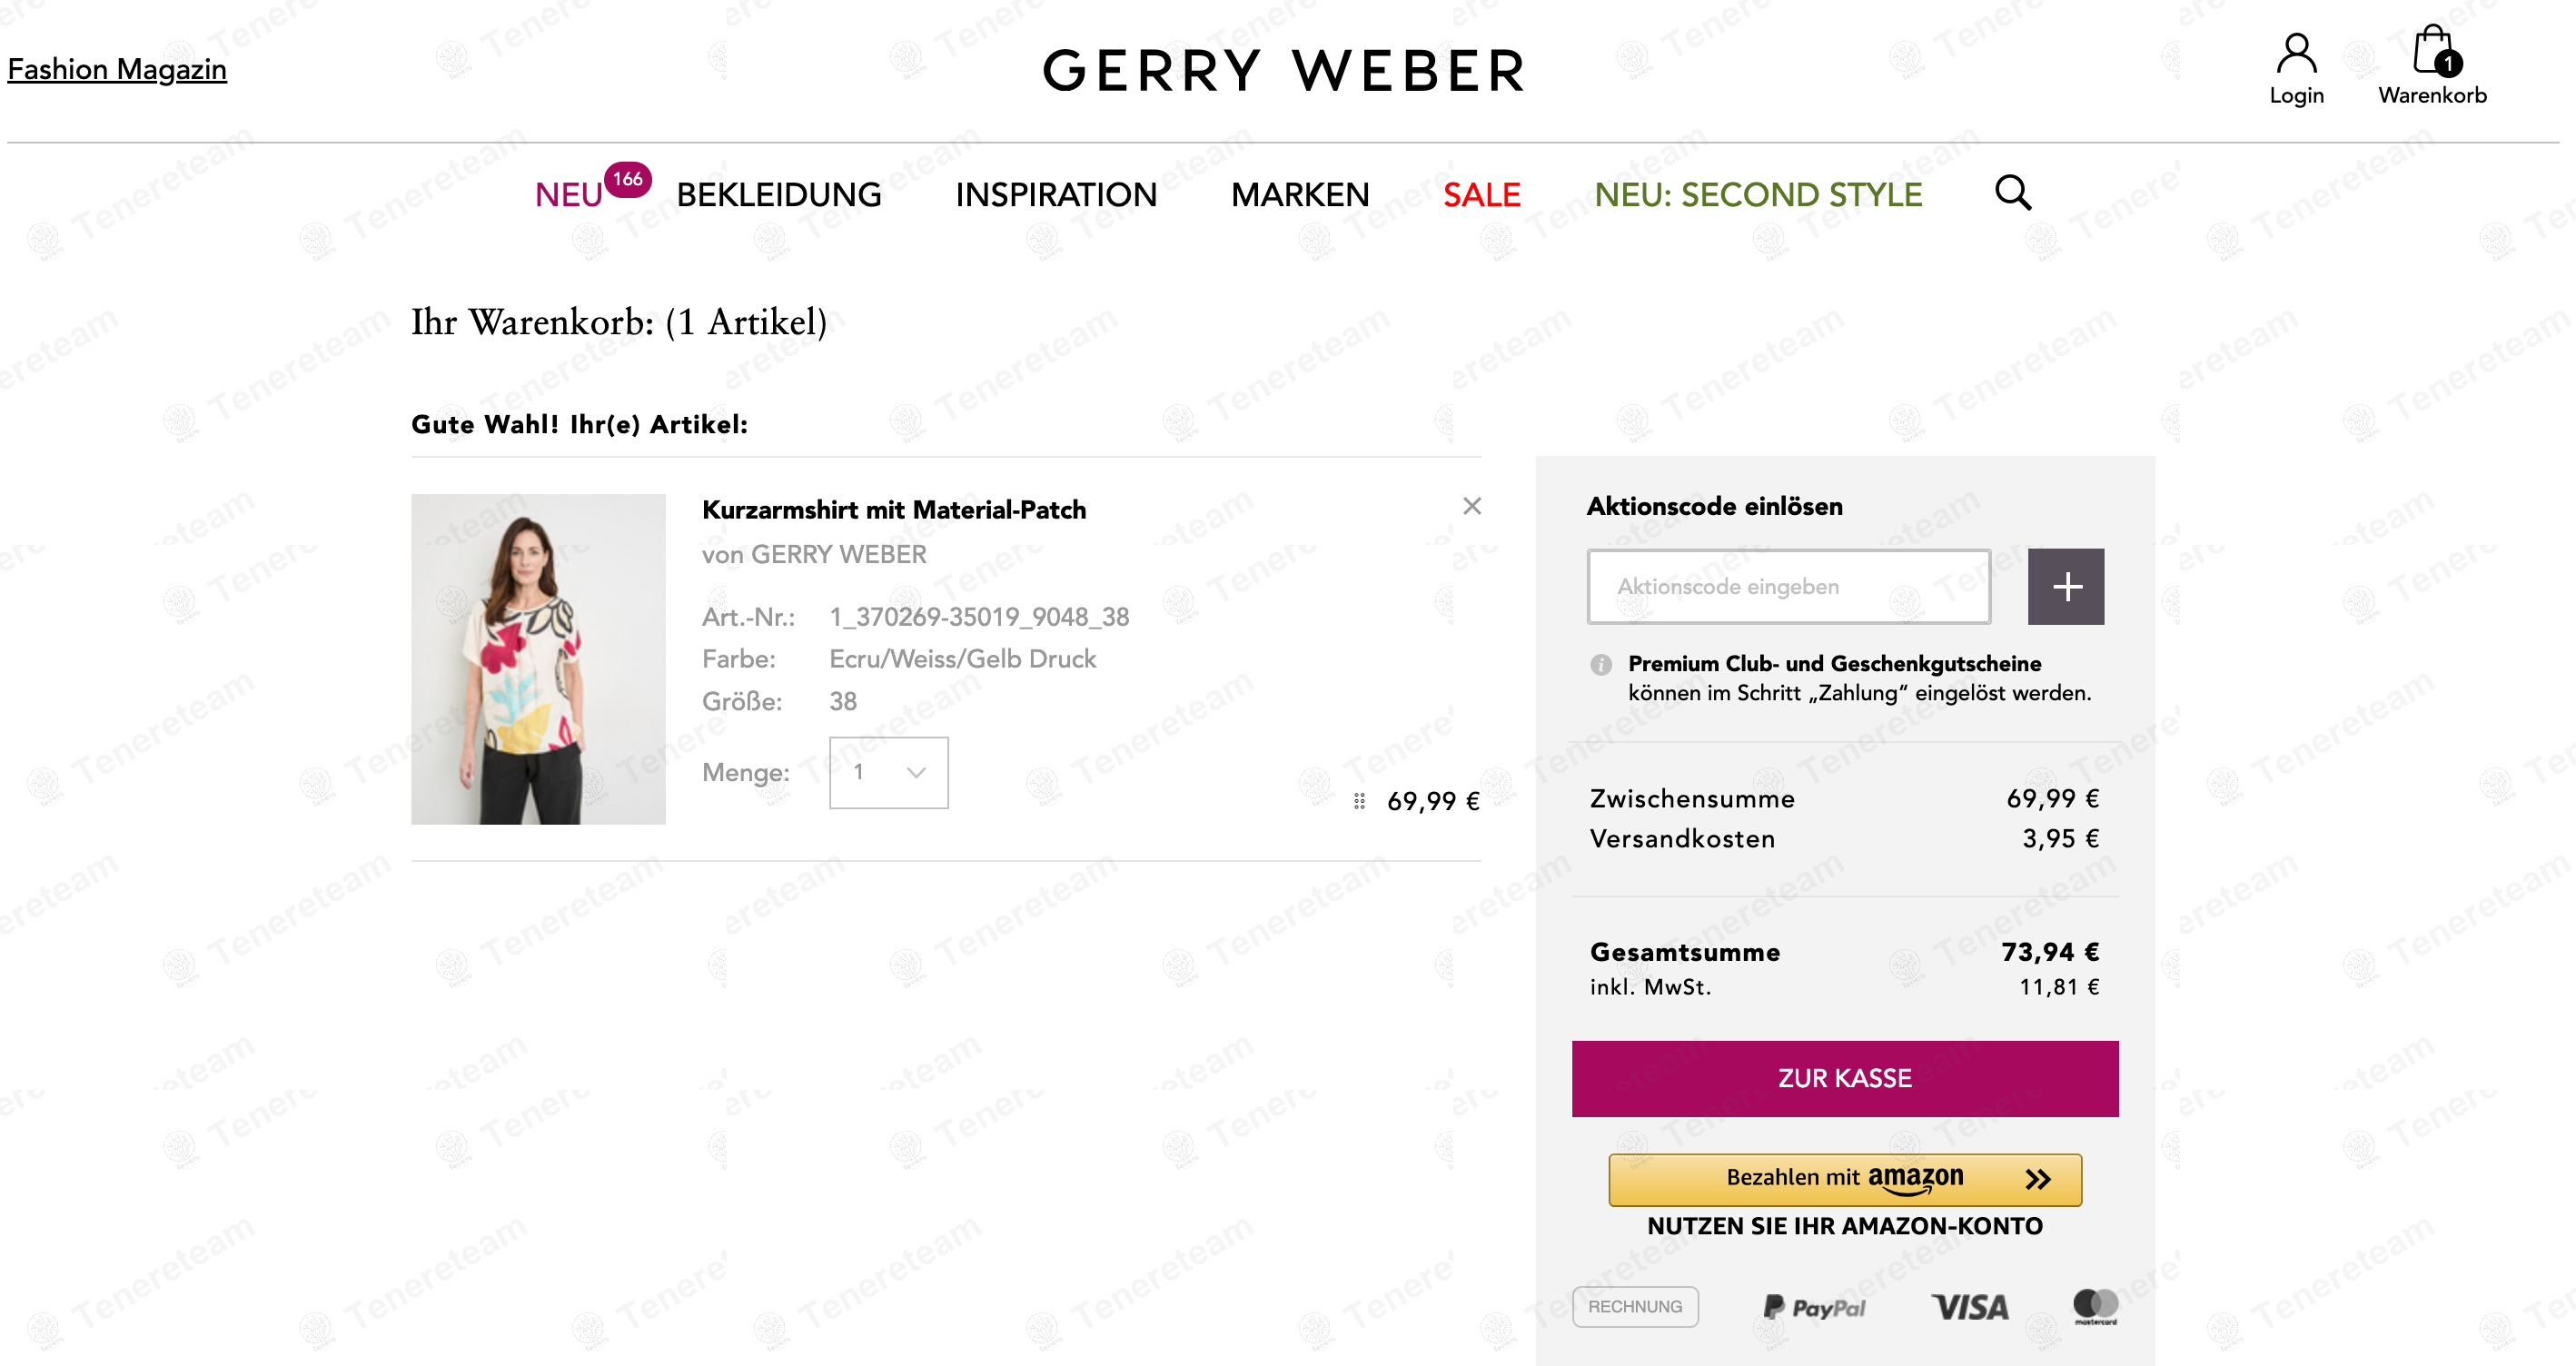Remove the Kurzarmshirt item with X
2576x1366 pixels.
coord(1471,506)
